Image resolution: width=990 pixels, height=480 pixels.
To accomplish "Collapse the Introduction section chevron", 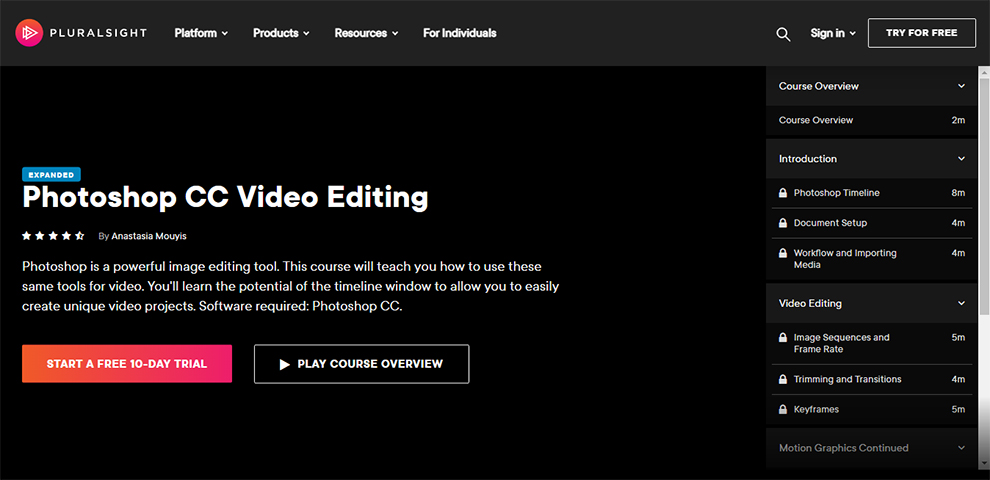I will tap(961, 159).
